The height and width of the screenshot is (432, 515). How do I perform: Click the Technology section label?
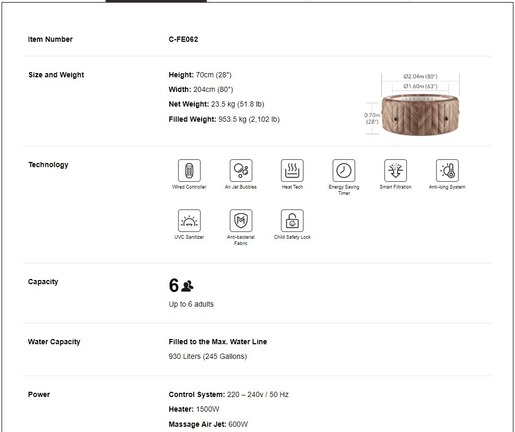(x=48, y=165)
